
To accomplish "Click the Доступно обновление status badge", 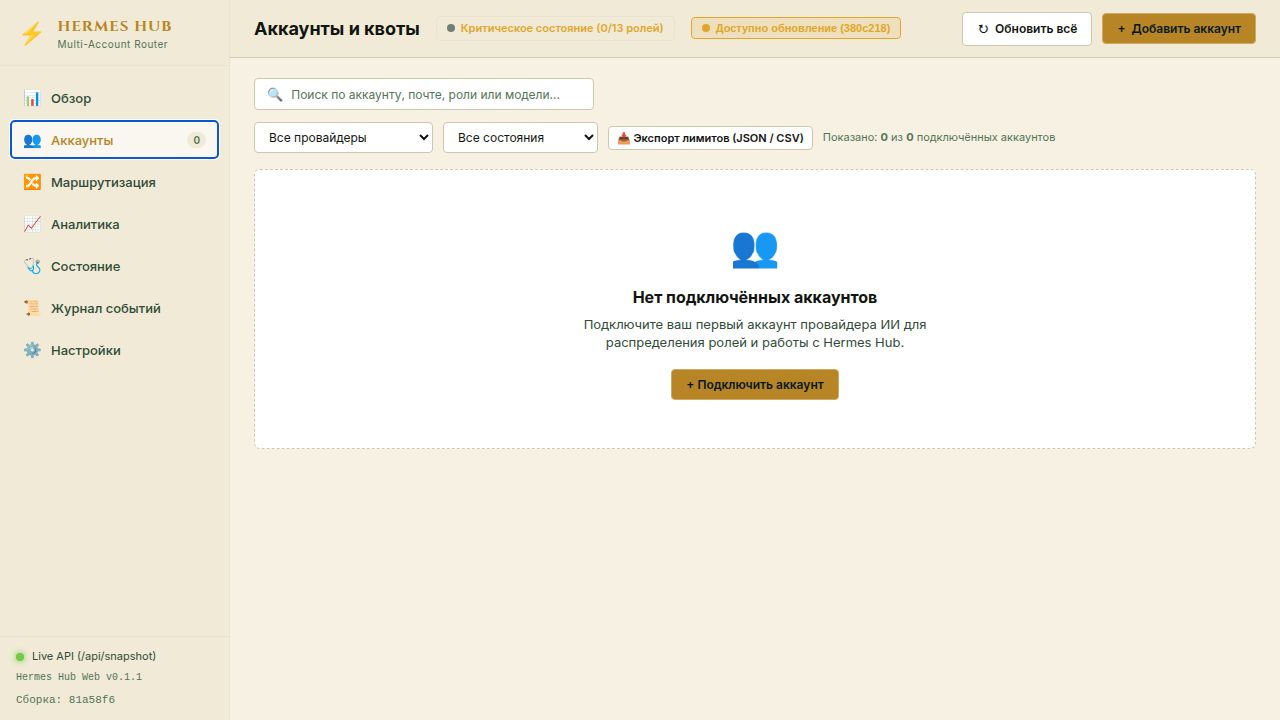I will click(x=796, y=28).
